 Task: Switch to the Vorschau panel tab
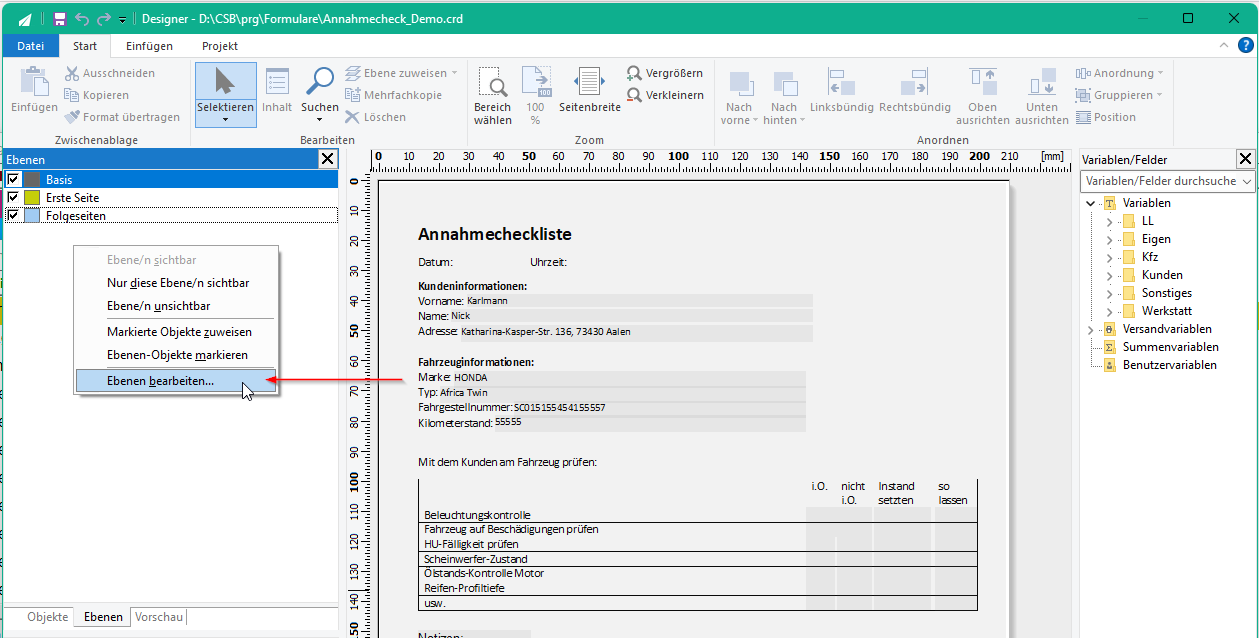(159, 617)
